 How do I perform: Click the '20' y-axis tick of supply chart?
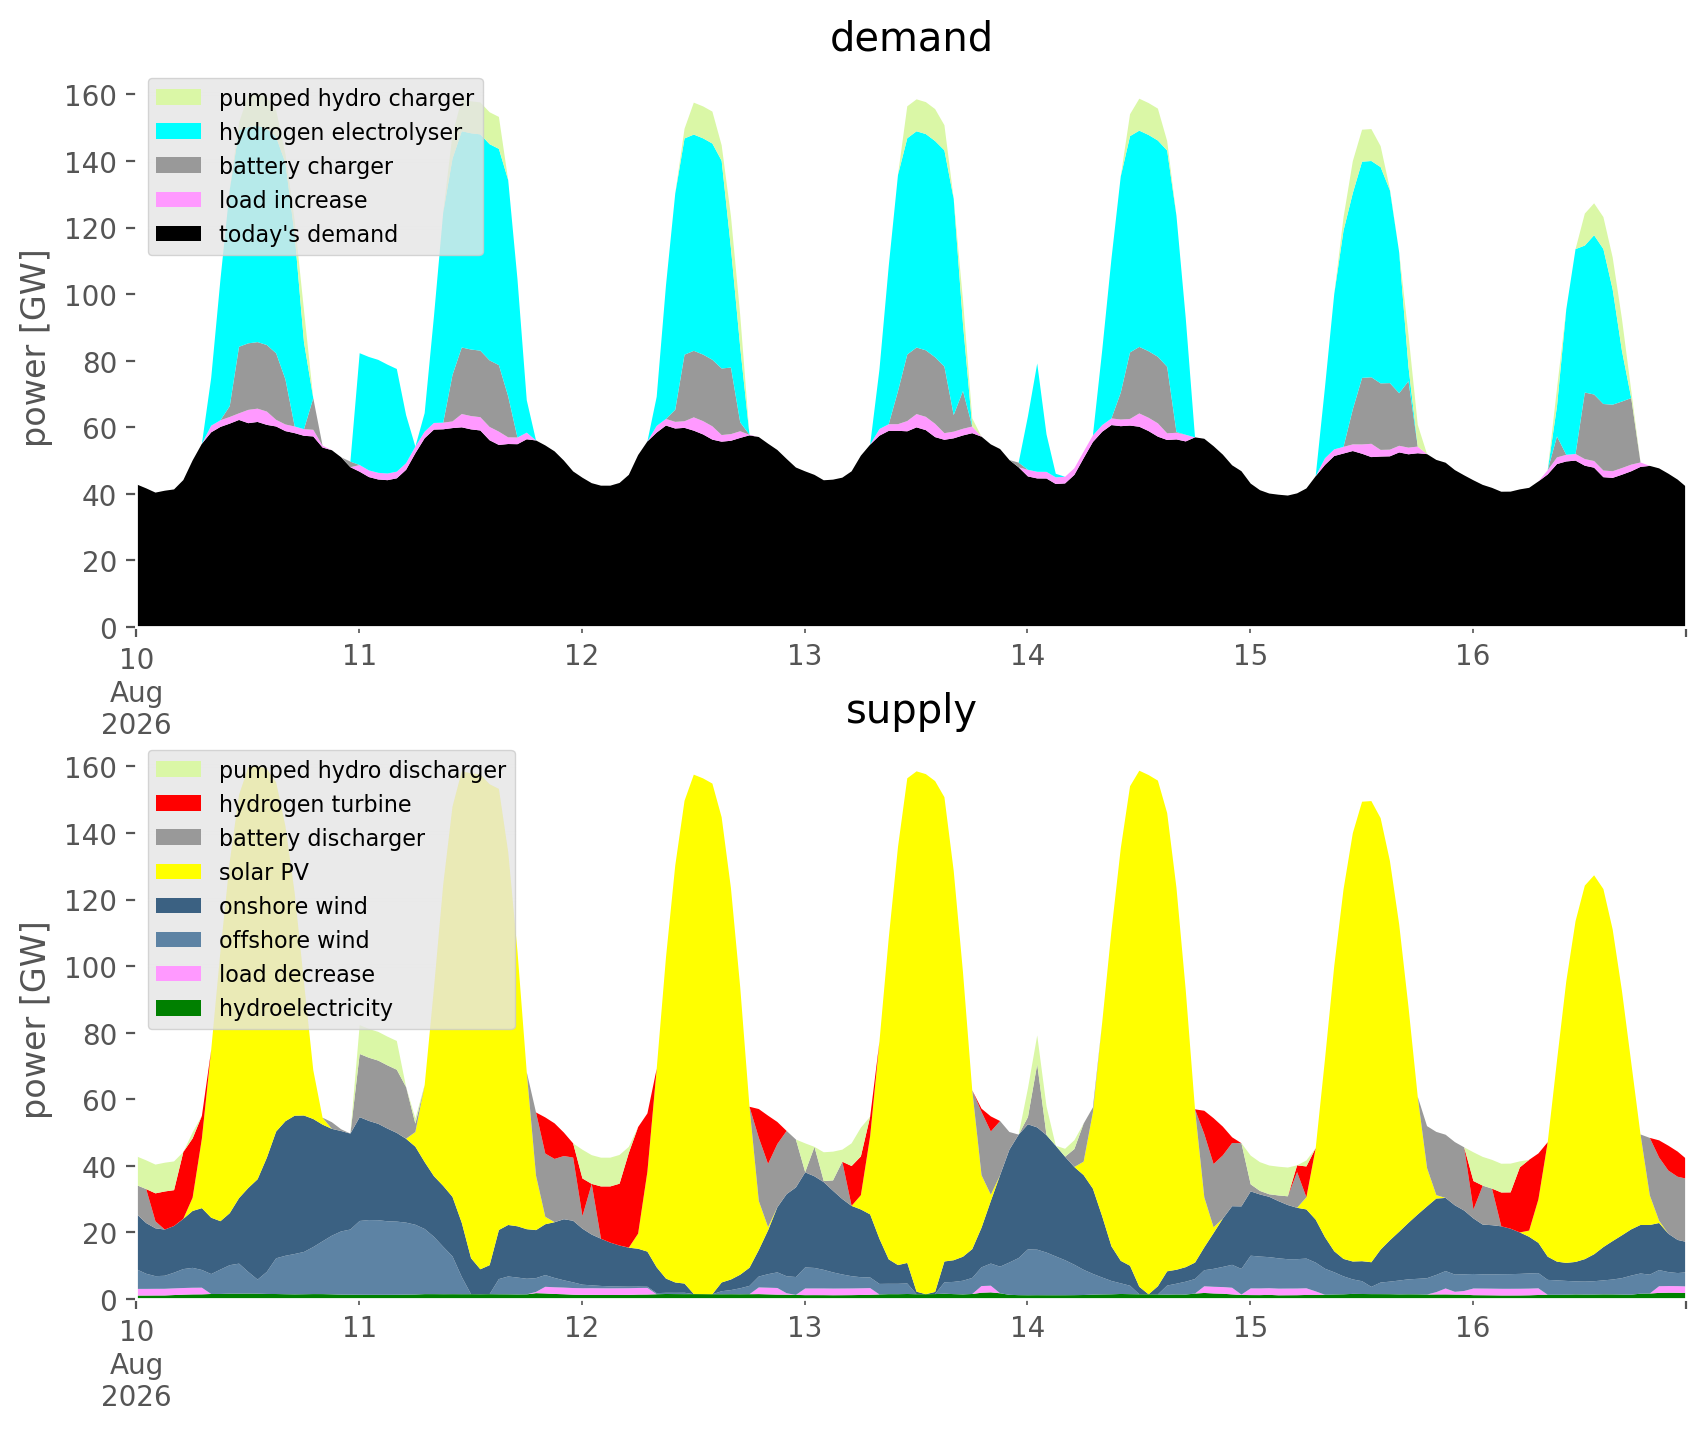tap(100, 1233)
